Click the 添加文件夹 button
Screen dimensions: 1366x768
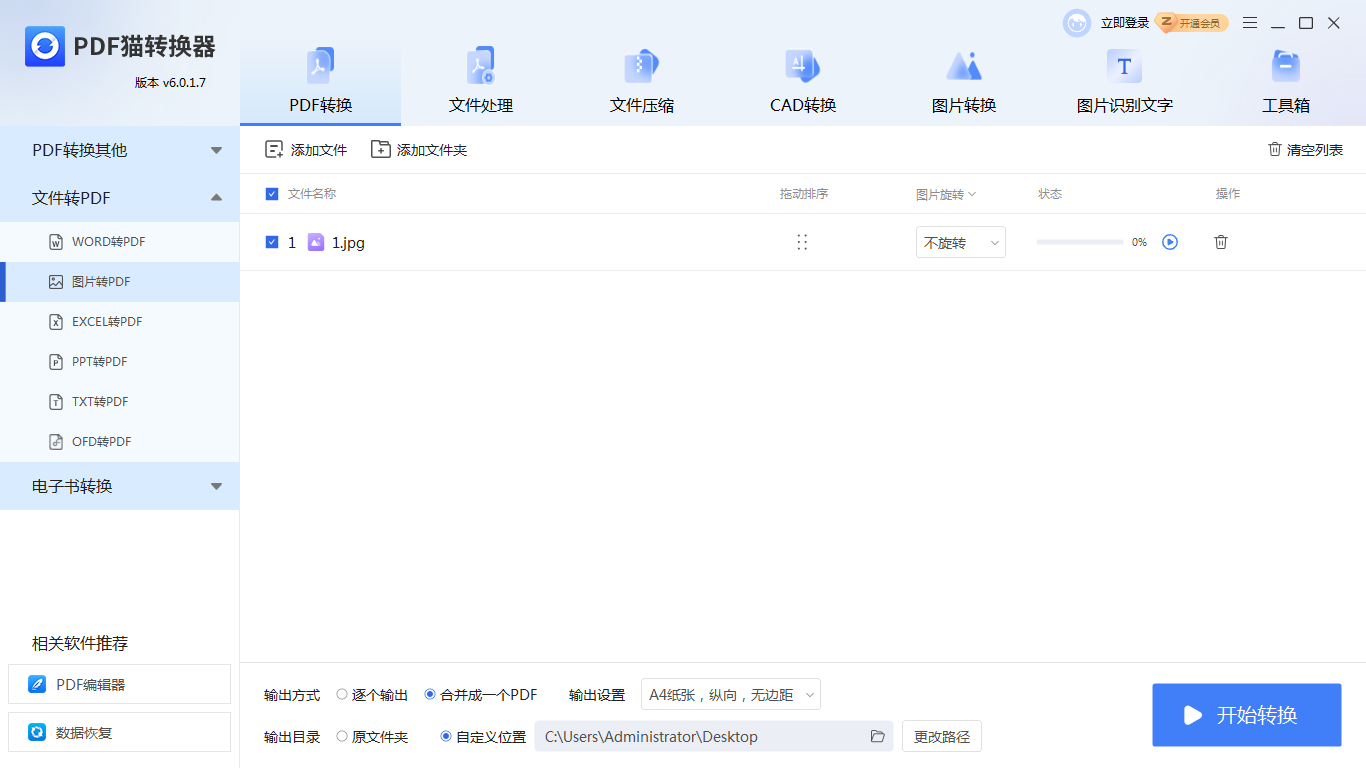[x=419, y=150]
